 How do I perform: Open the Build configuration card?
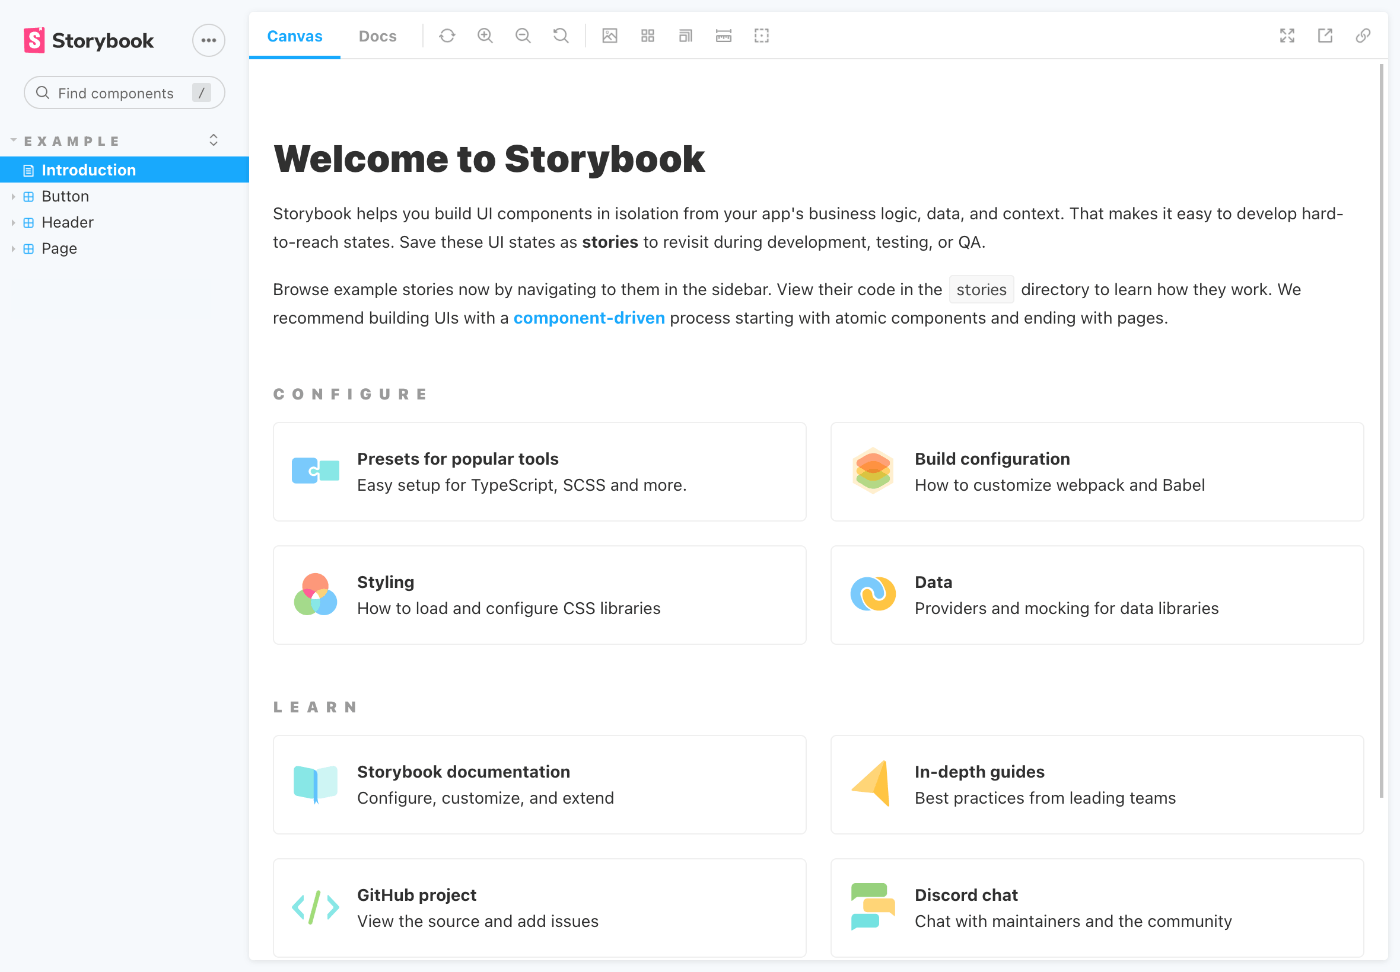pyautogui.click(x=1097, y=471)
